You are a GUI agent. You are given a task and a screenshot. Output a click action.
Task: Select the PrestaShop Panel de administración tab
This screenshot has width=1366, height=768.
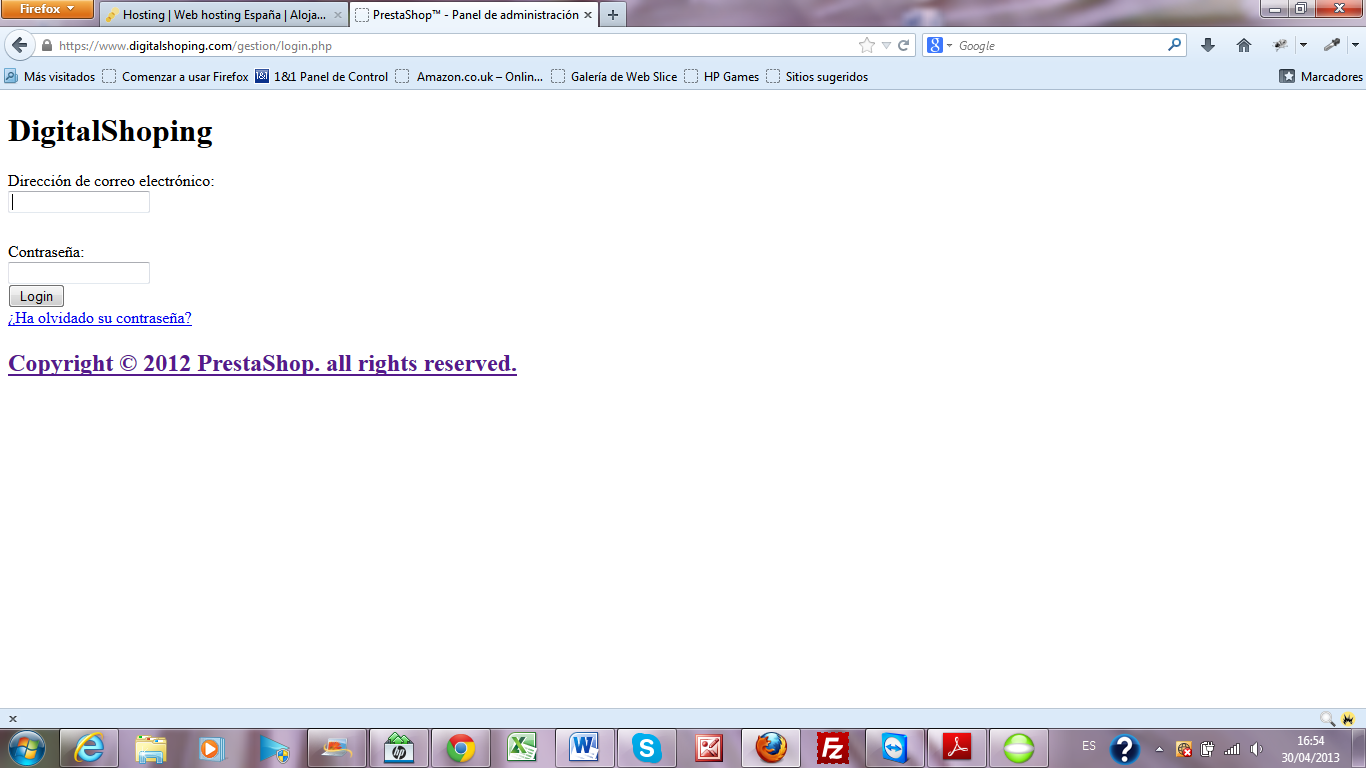tap(474, 15)
